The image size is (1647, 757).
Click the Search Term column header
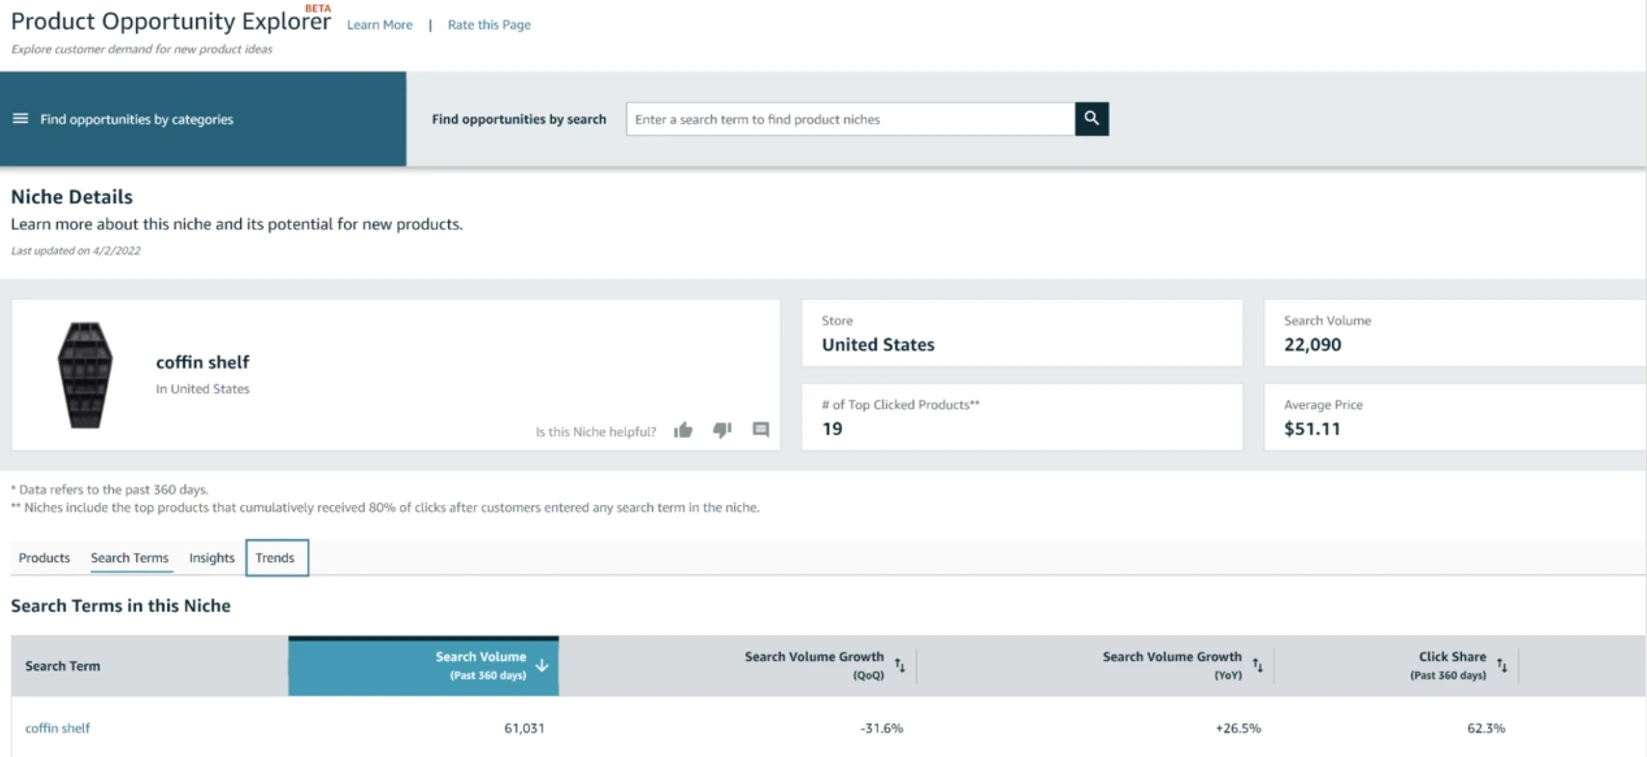(x=63, y=666)
